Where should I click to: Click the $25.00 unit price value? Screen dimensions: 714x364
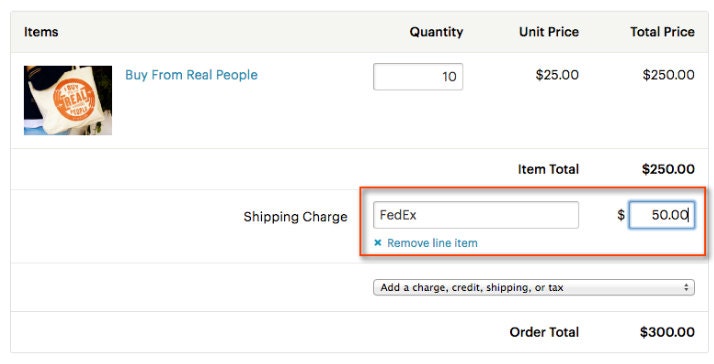(x=557, y=75)
